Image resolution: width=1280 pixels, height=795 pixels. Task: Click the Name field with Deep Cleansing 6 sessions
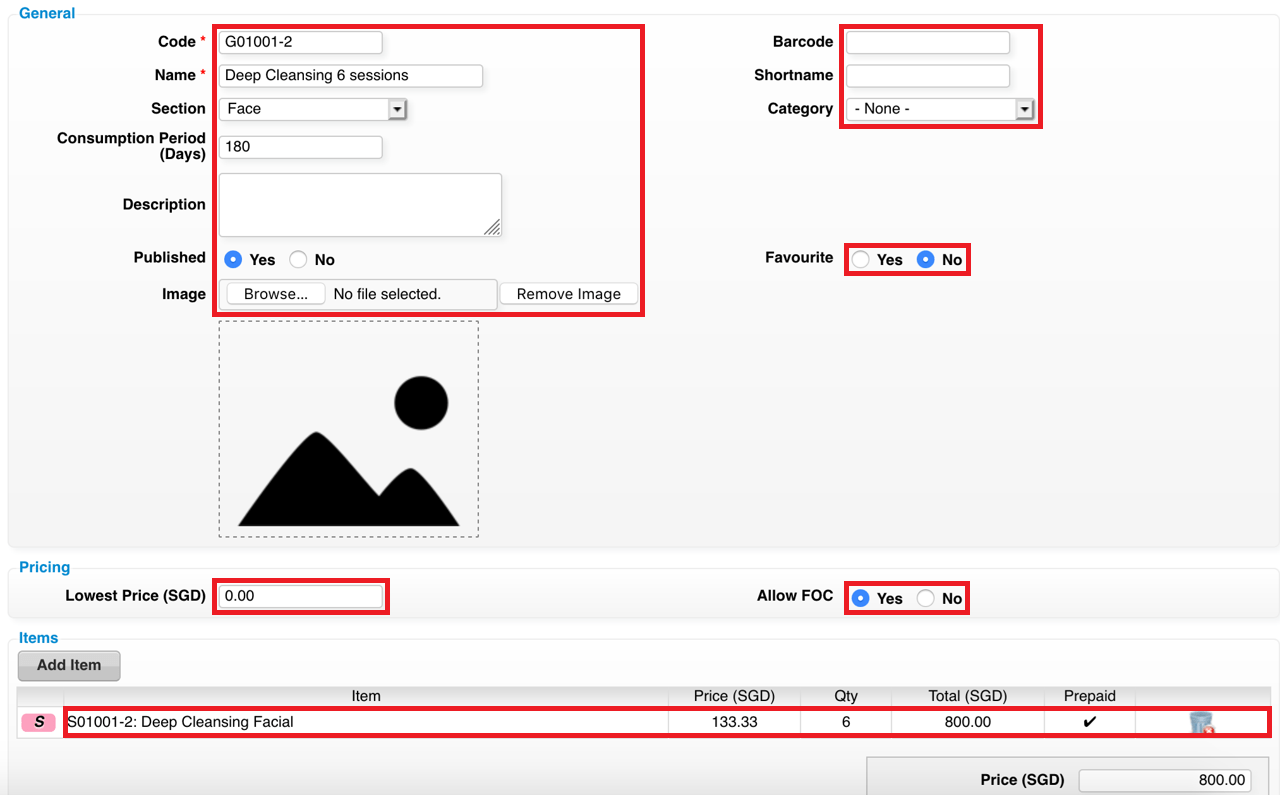[x=351, y=75]
